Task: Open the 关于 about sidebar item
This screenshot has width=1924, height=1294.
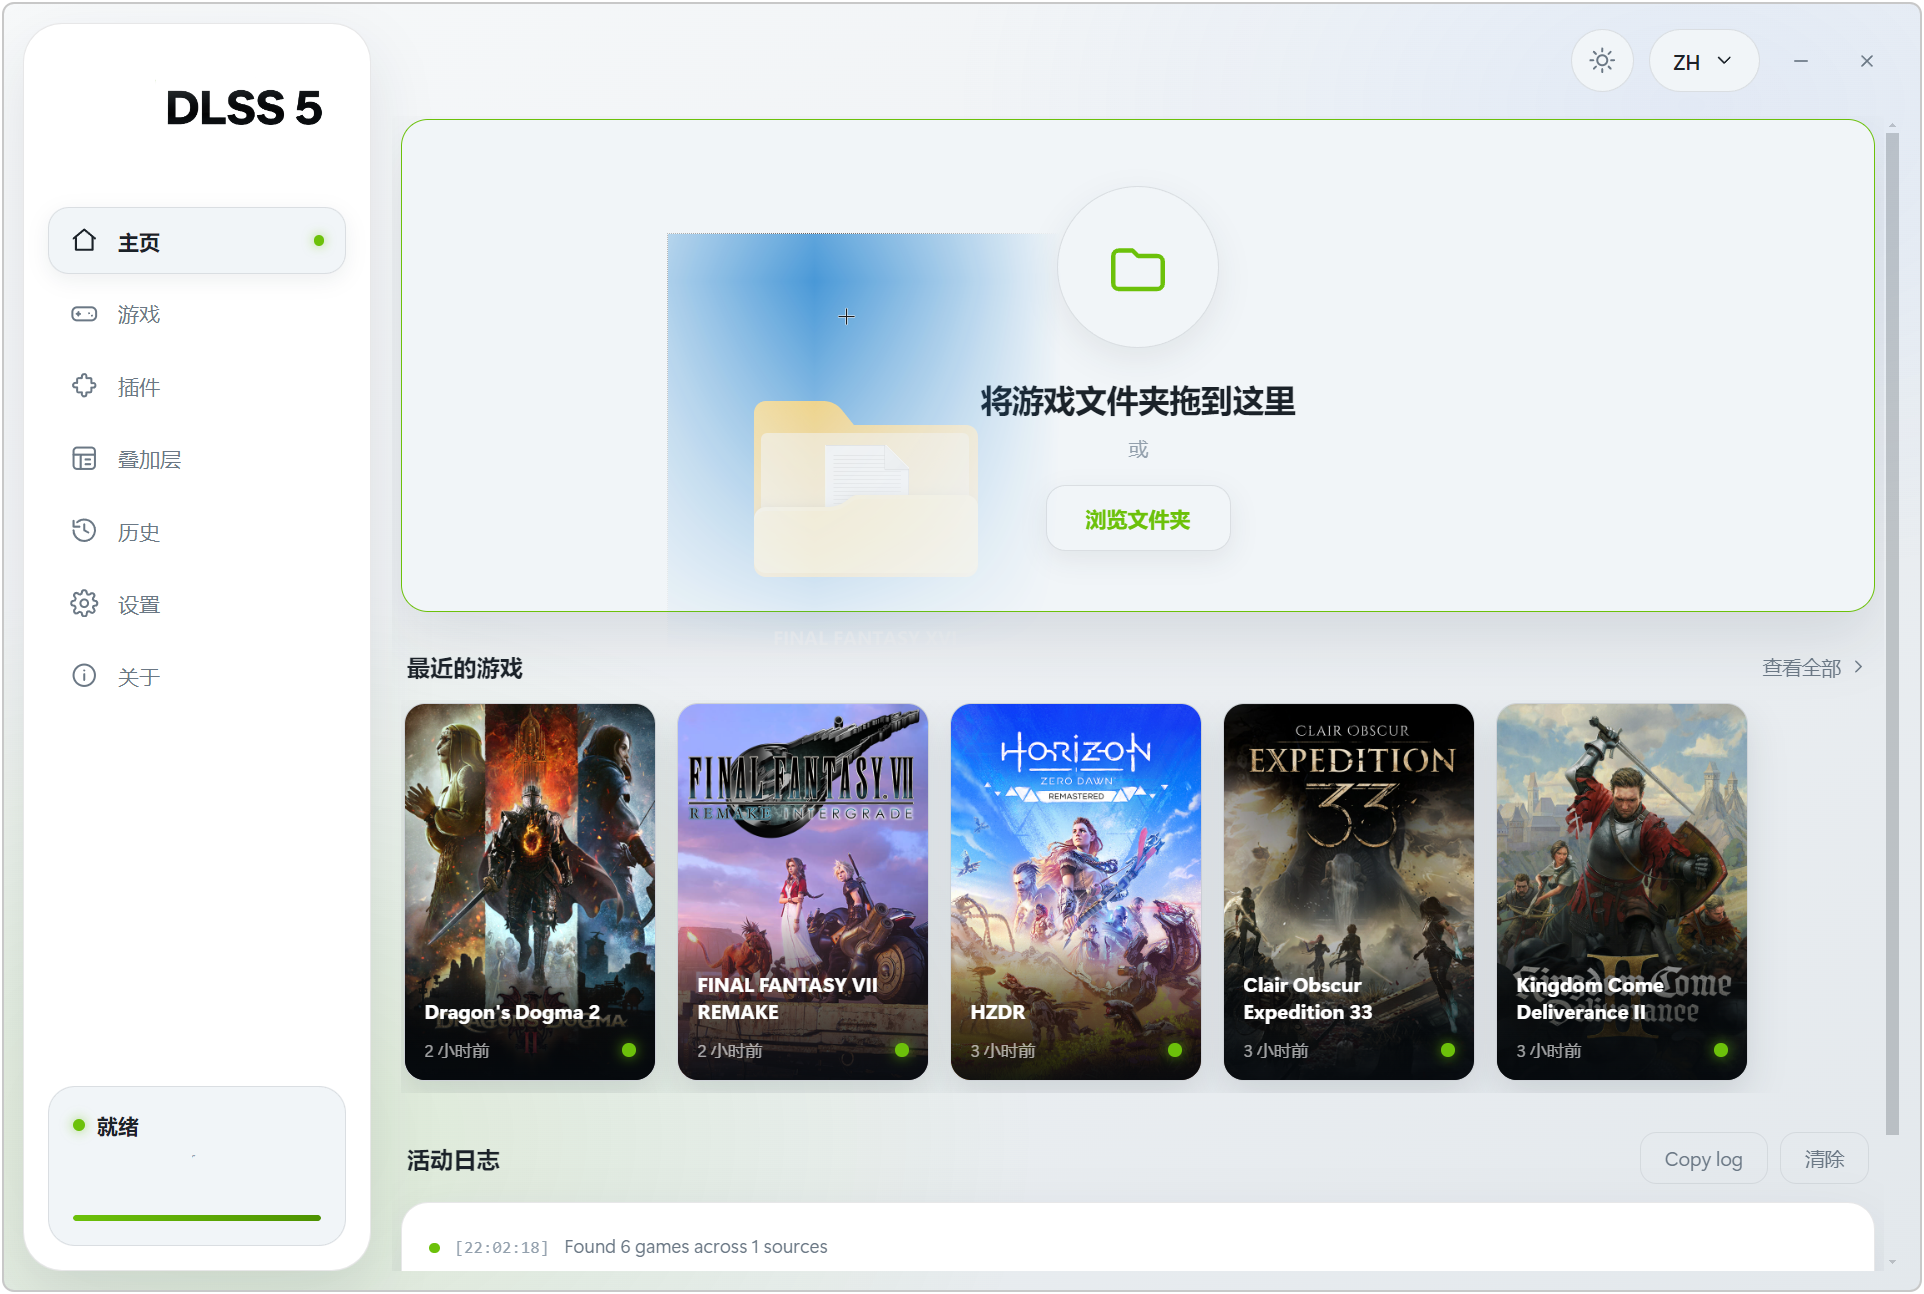Action: (x=197, y=677)
